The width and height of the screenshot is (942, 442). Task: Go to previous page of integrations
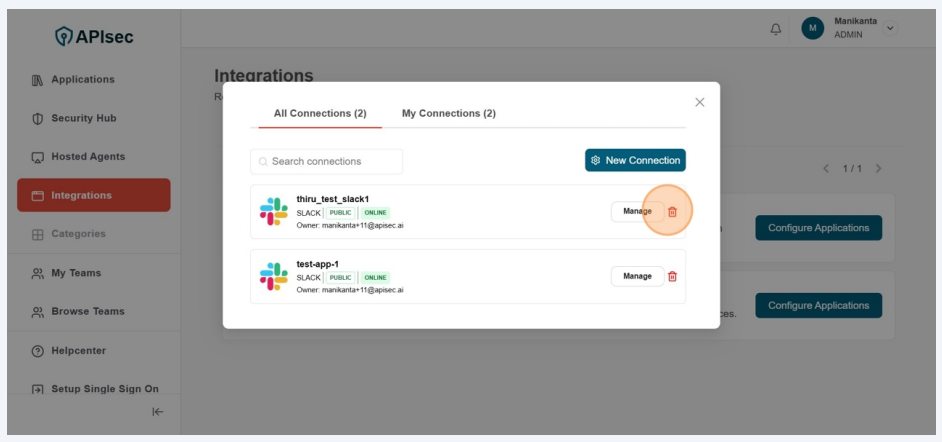tap(826, 168)
